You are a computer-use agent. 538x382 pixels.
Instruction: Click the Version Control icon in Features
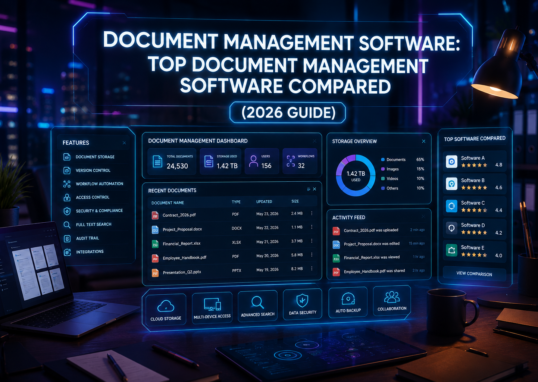click(x=67, y=170)
